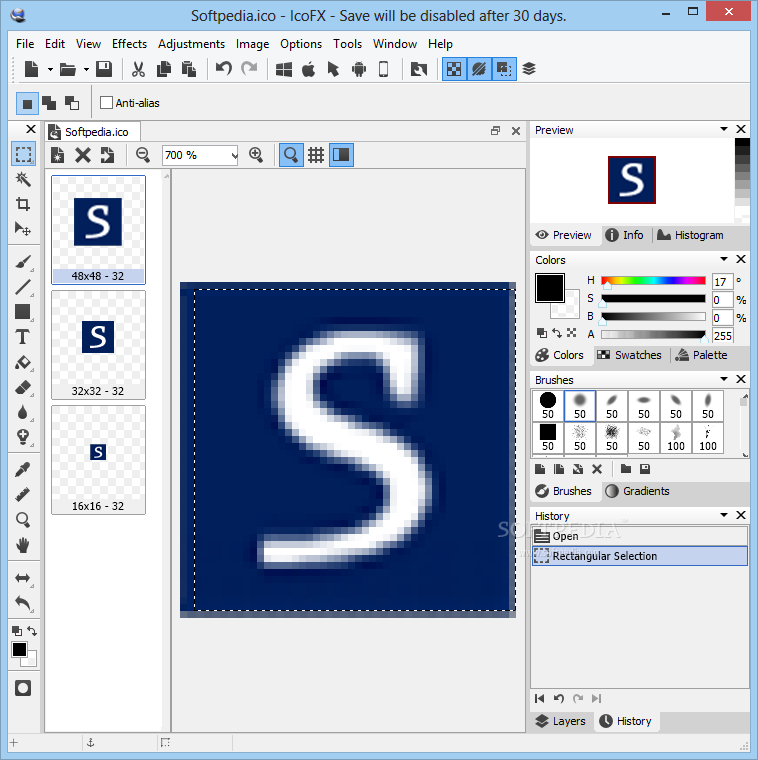The image size is (758, 760).
Task: Switch to the Swatches tab
Action: point(629,355)
